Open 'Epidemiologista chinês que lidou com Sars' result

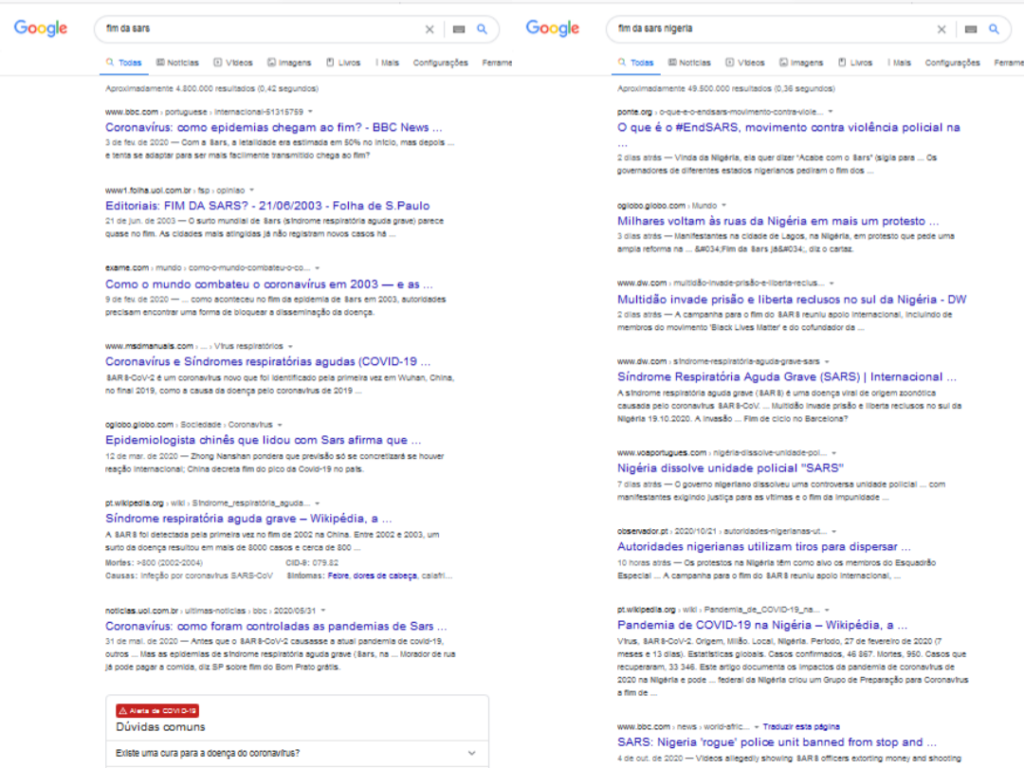coord(263,440)
